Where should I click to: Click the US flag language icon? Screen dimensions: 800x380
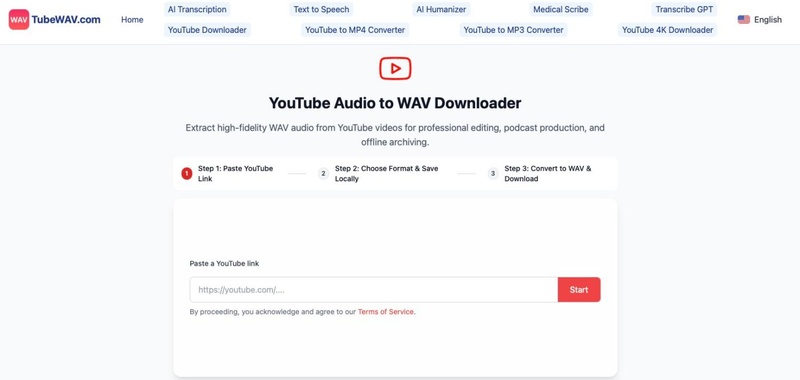pyautogui.click(x=743, y=20)
